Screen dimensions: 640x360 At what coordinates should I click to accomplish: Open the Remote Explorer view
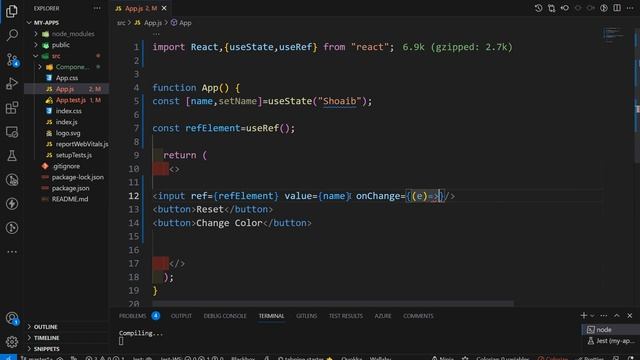click(12, 132)
